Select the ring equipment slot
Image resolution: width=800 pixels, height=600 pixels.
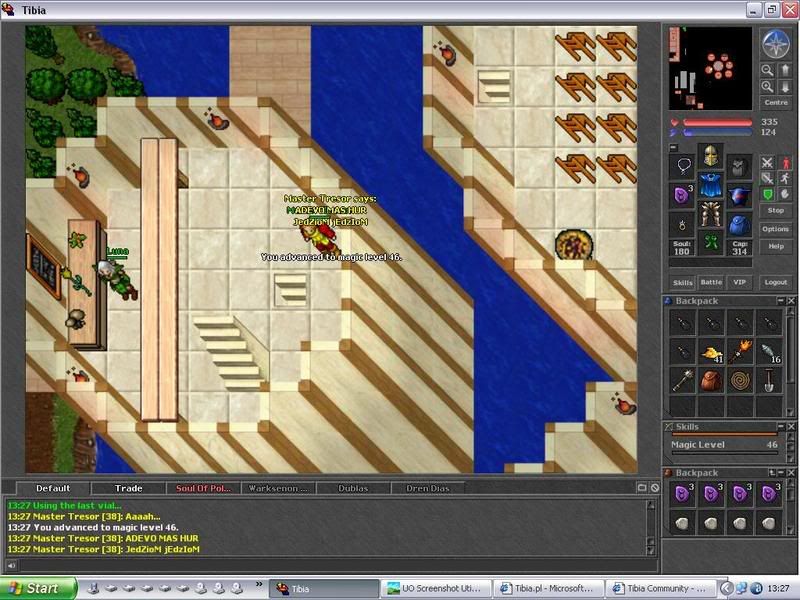point(682,224)
